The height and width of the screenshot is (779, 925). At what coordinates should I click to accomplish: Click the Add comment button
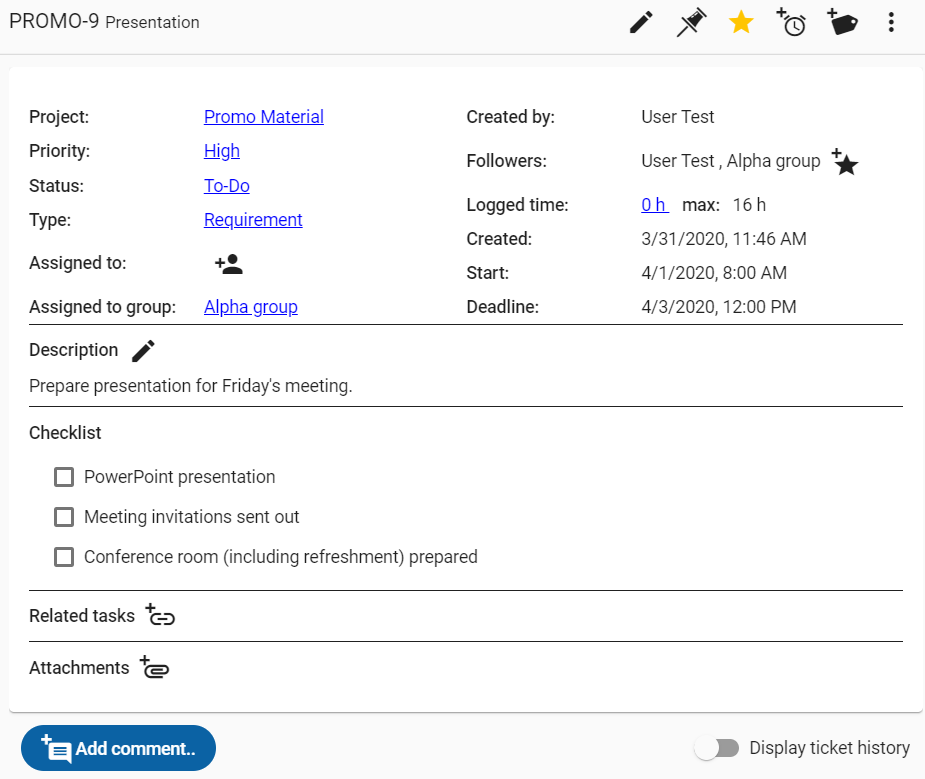pyautogui.click(x=118, y=748)
